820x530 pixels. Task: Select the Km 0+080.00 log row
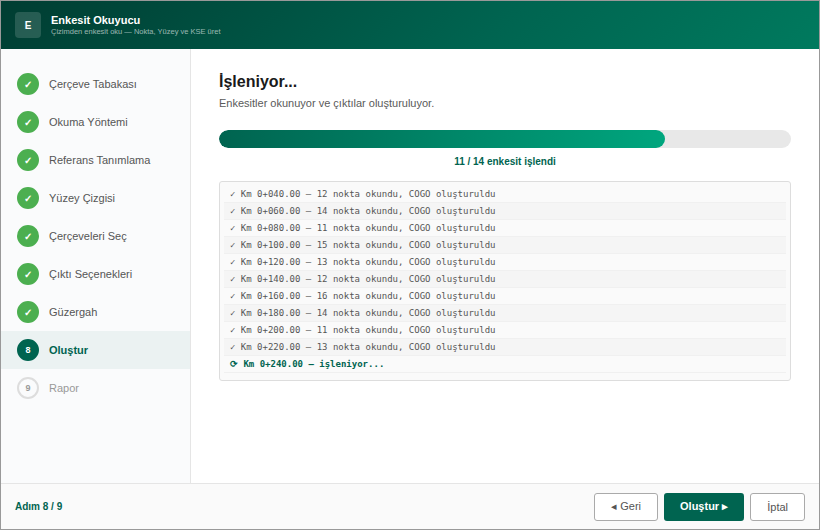505,228
